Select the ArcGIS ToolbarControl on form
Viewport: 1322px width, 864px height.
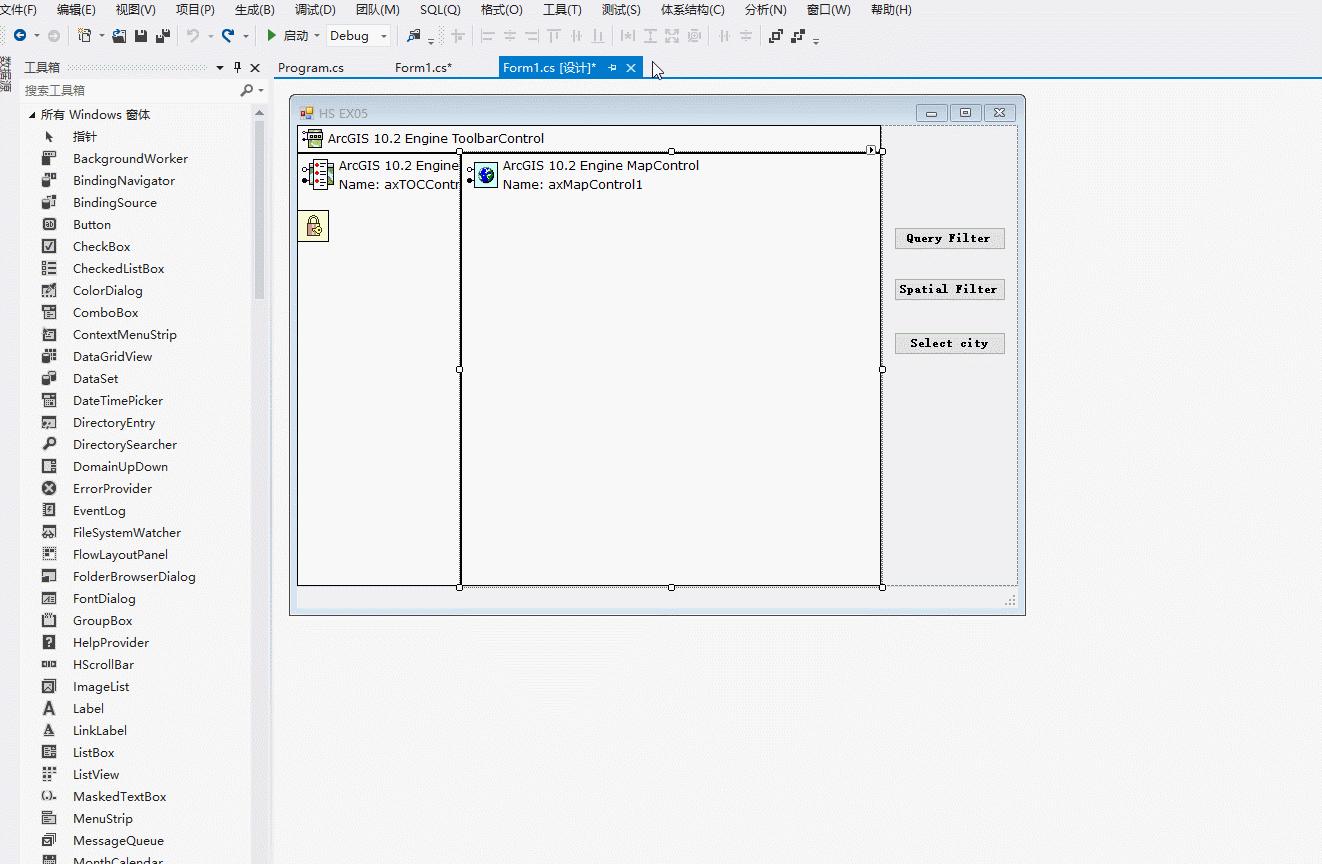pos(589,139)
